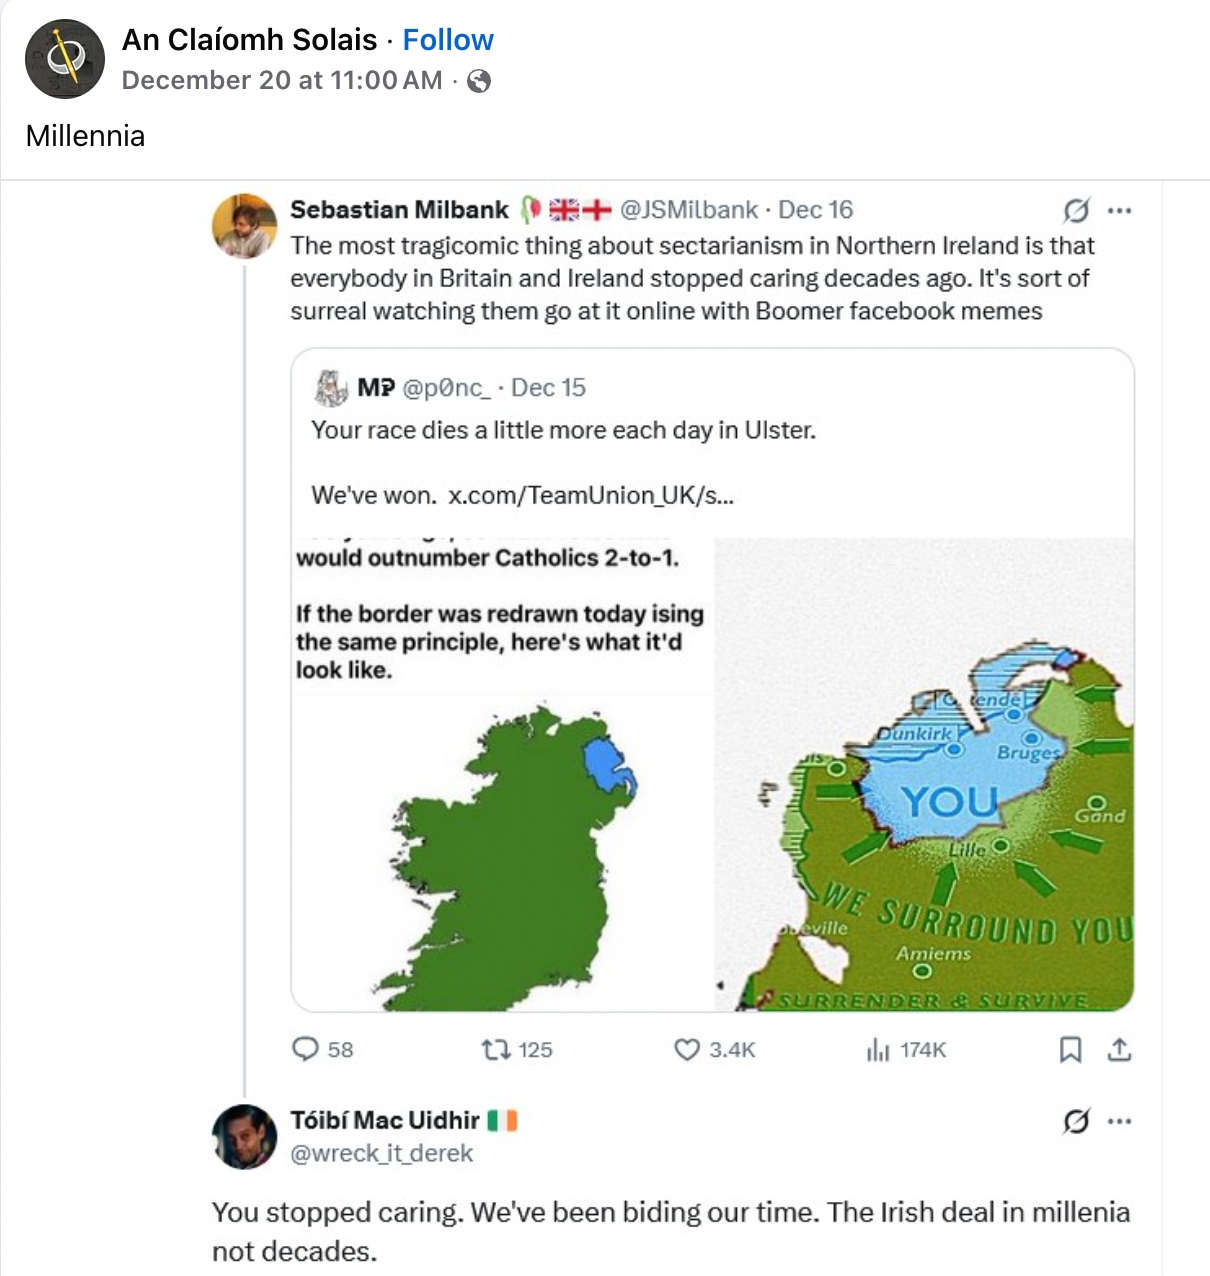1210x1276 pixels.
Task: Open more options on Tóibí Mac Uidhir's tweet
Action: click(1120, 1121)
